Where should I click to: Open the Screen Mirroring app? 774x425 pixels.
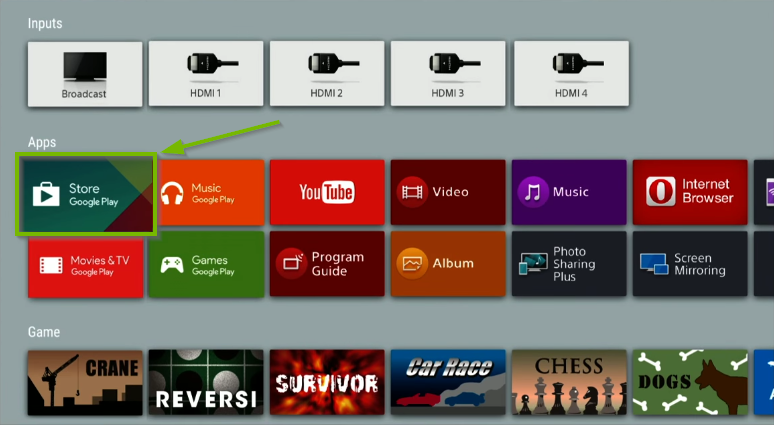point(690,264)
